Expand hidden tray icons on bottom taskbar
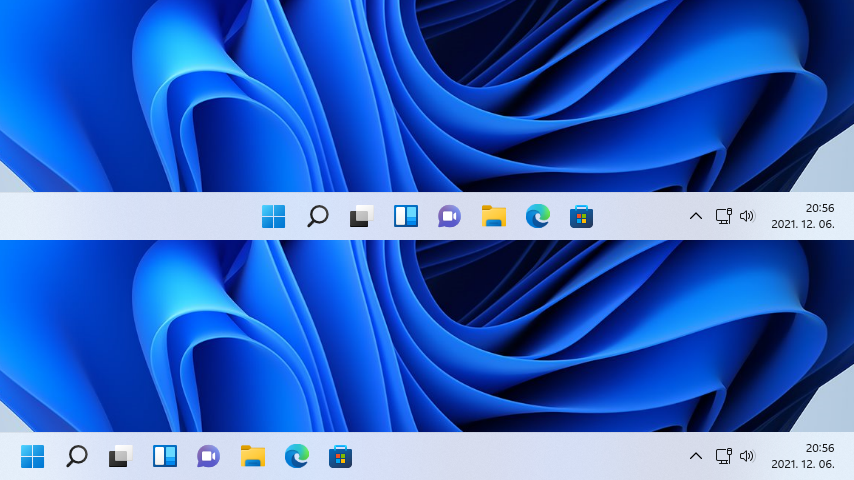854x480 pixels. 696,456
